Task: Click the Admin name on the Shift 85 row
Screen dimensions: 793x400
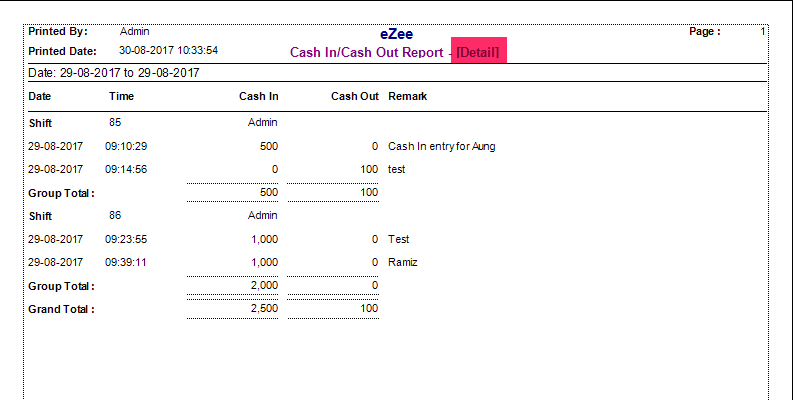Action: point(262,122)
